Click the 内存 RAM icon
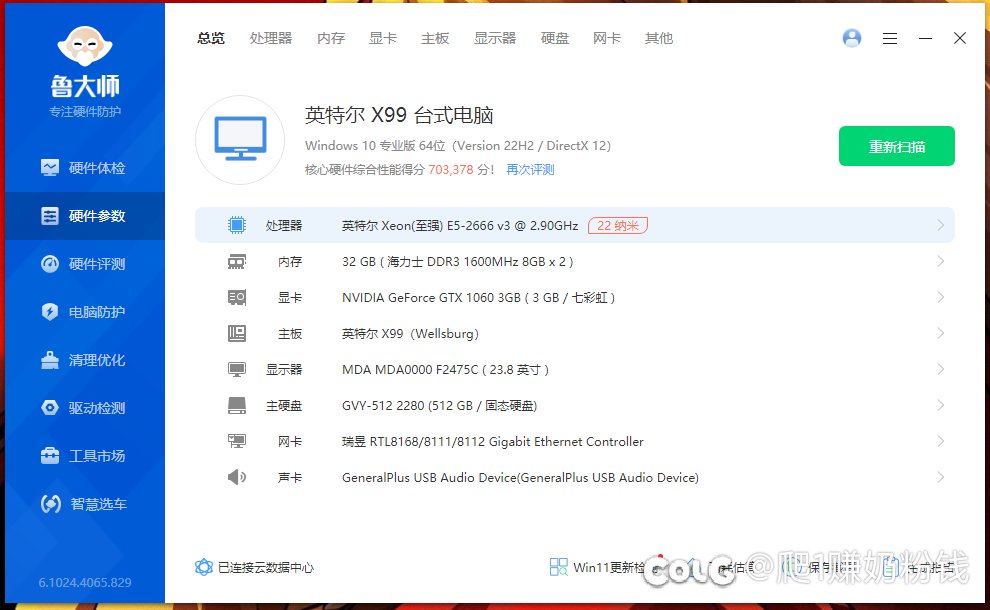 click(237, 261)
